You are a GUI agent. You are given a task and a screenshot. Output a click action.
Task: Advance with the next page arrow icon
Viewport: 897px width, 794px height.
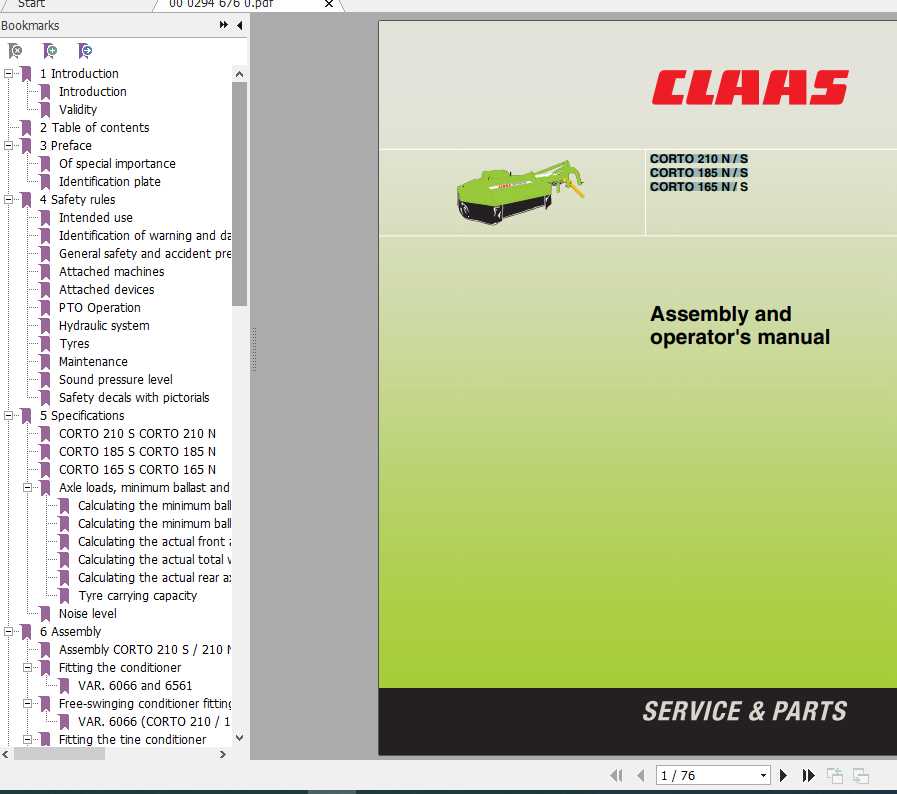pyautogui.click(x=783, y=775)
